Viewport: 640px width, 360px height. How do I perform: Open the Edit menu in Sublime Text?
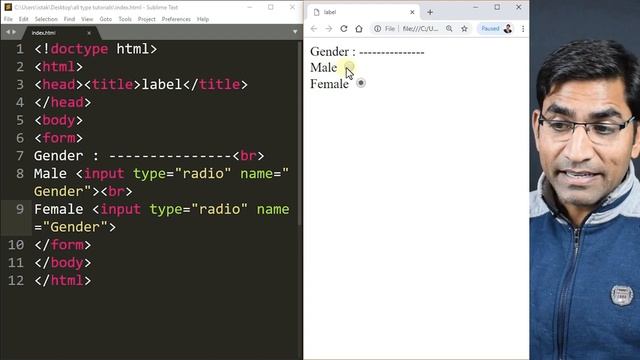(24, 19)
